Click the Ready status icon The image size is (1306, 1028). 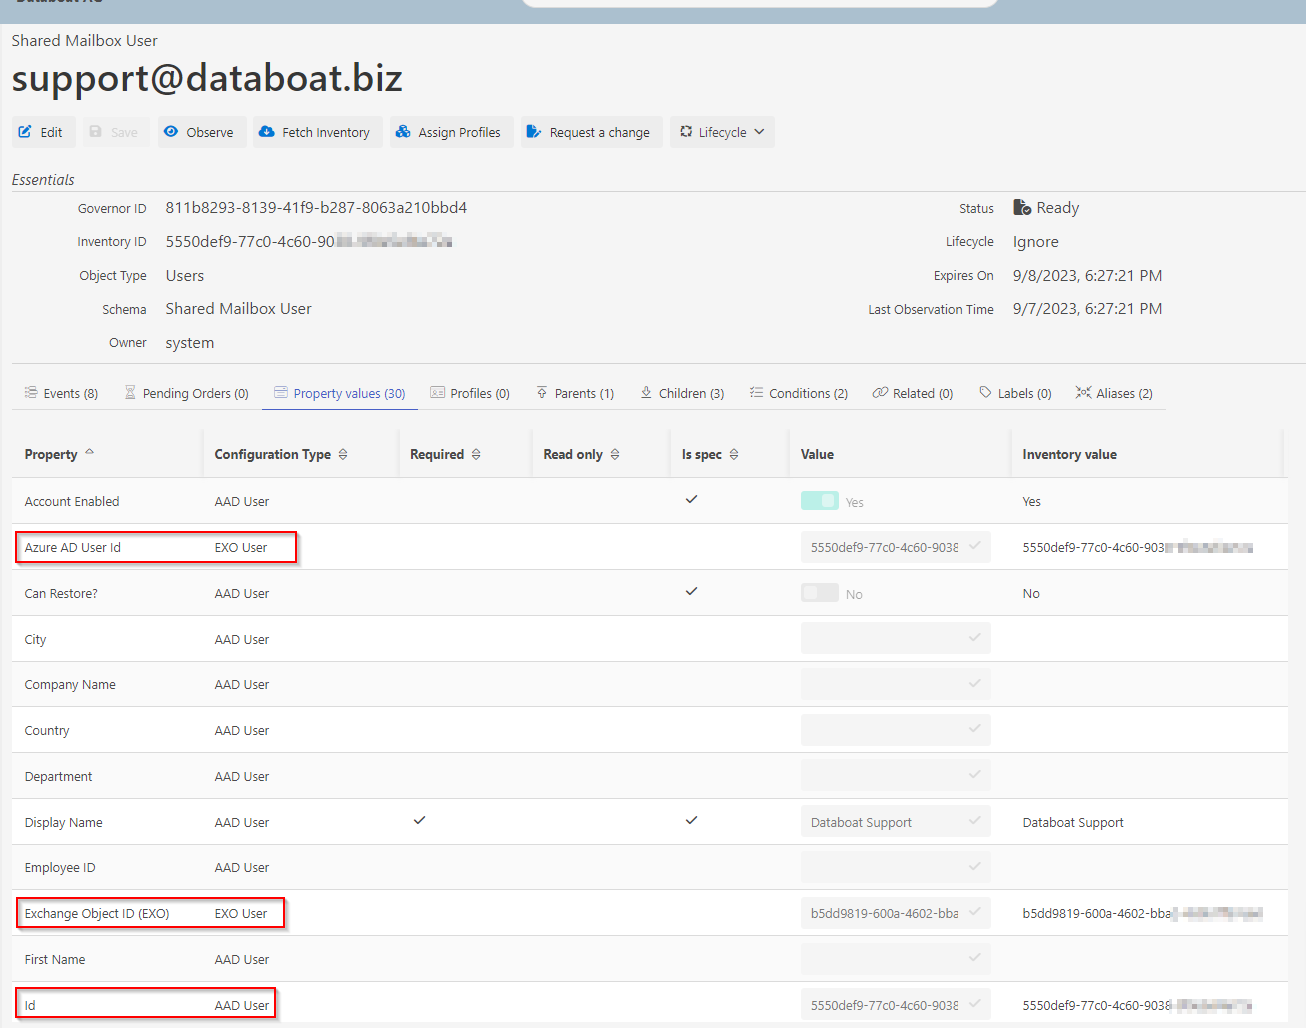pos(1022,208)
